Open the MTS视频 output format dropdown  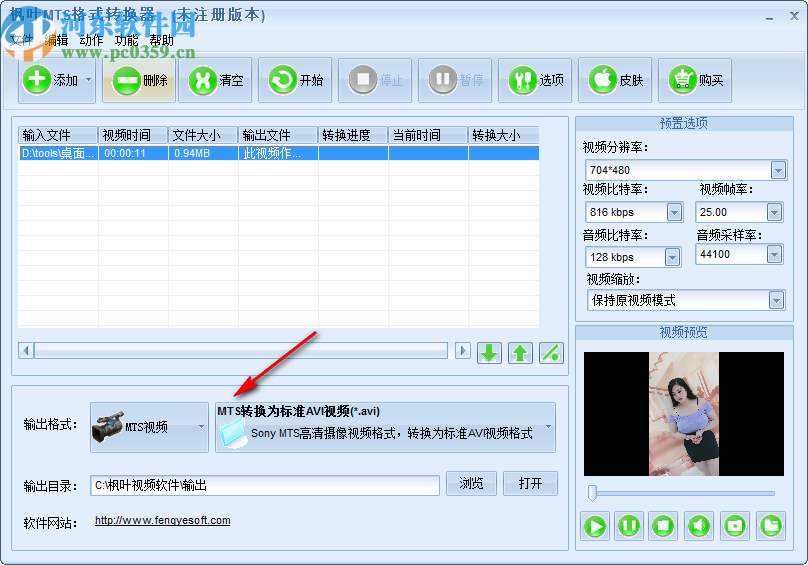tap(149, 427)
